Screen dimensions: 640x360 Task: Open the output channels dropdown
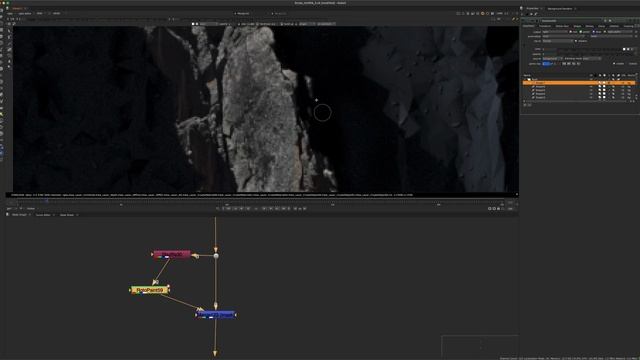(x=555, y=32)
